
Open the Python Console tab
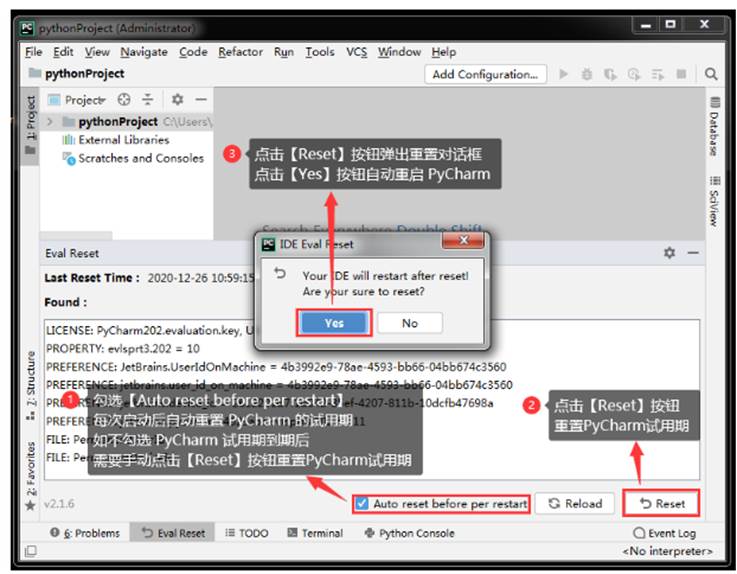click(409, 533)
